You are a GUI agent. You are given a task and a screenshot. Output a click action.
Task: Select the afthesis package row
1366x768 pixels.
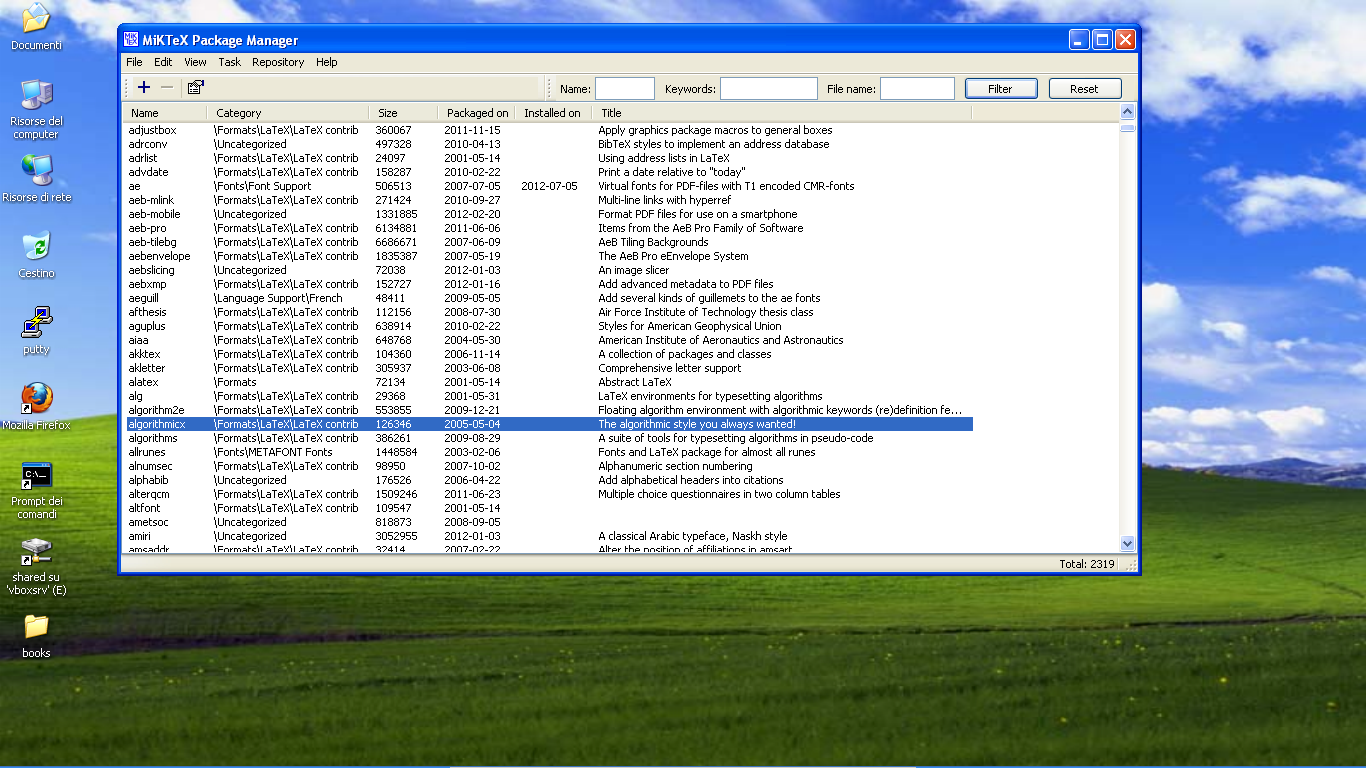click(x=548, y=312)
